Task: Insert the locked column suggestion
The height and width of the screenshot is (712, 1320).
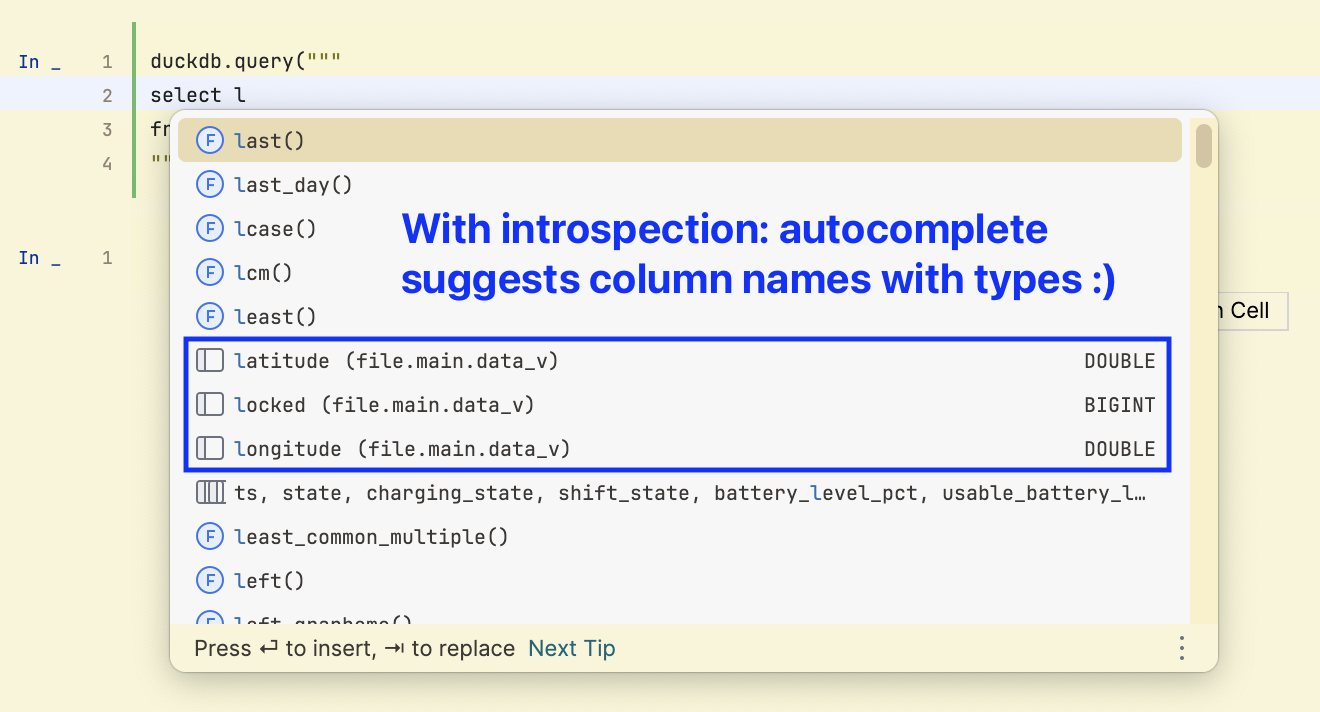Action: [680, 405]
